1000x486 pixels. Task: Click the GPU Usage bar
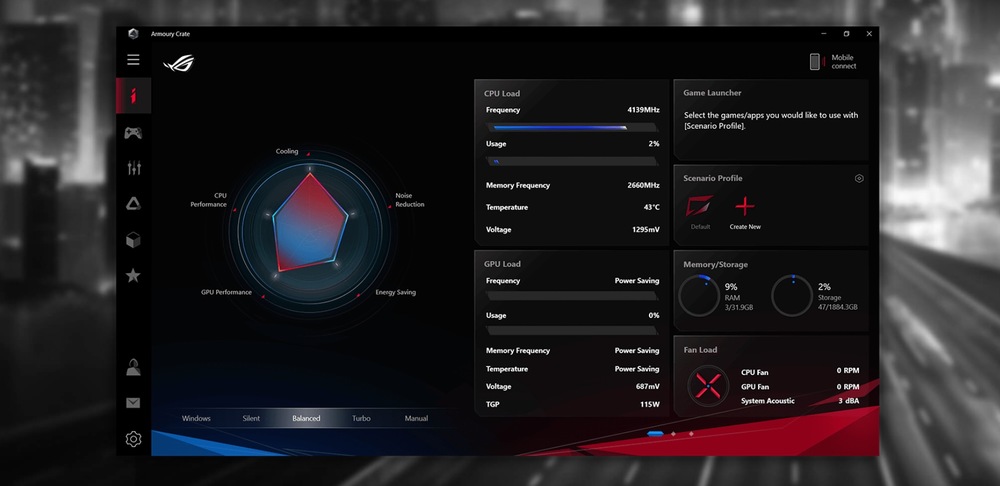click(572, 330)
